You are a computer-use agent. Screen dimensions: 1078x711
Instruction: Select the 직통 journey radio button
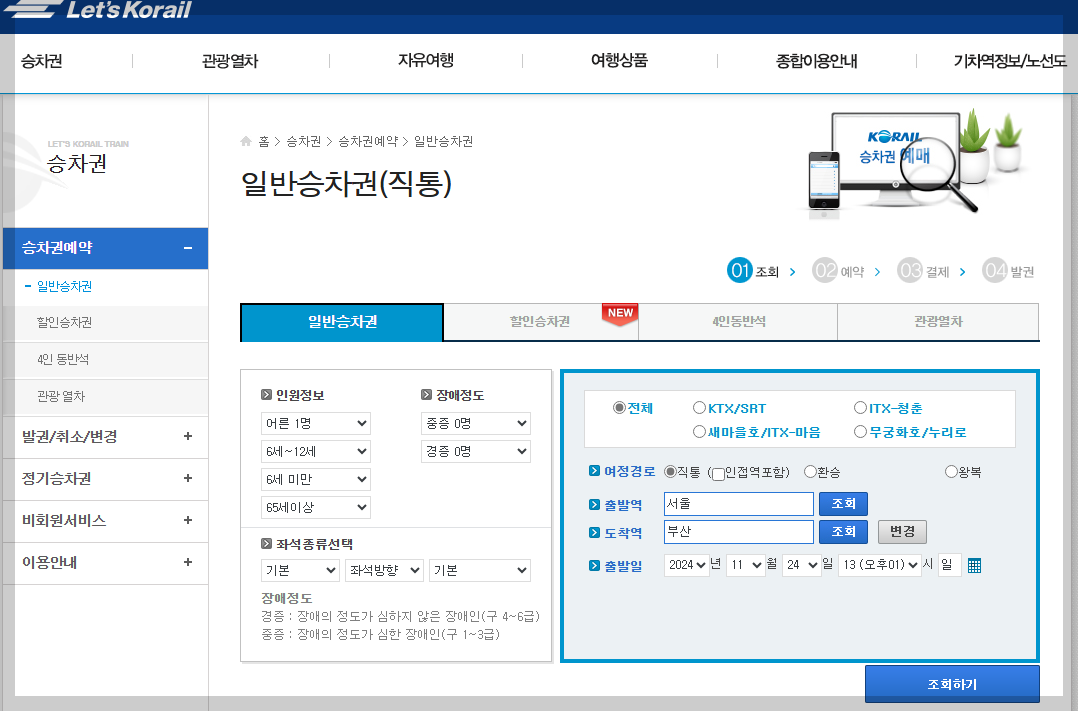pos(670,472)
